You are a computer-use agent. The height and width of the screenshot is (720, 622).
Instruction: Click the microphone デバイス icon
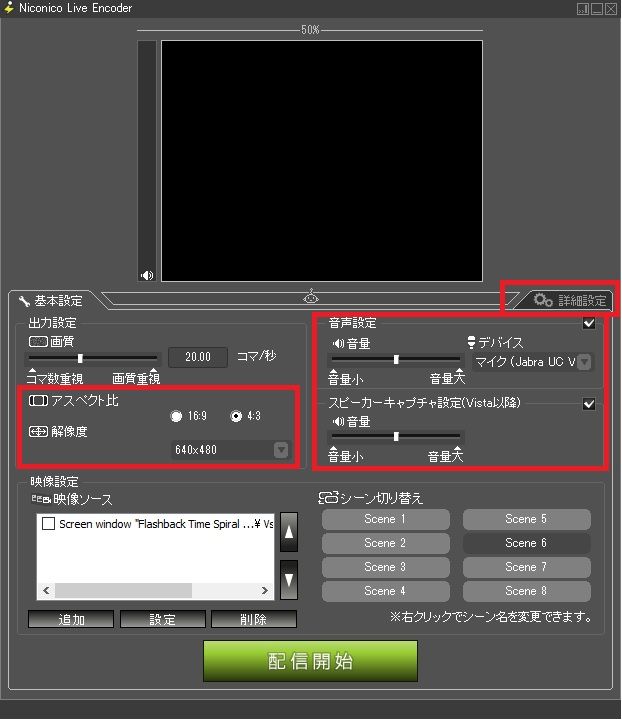click(x=471, y=342)
